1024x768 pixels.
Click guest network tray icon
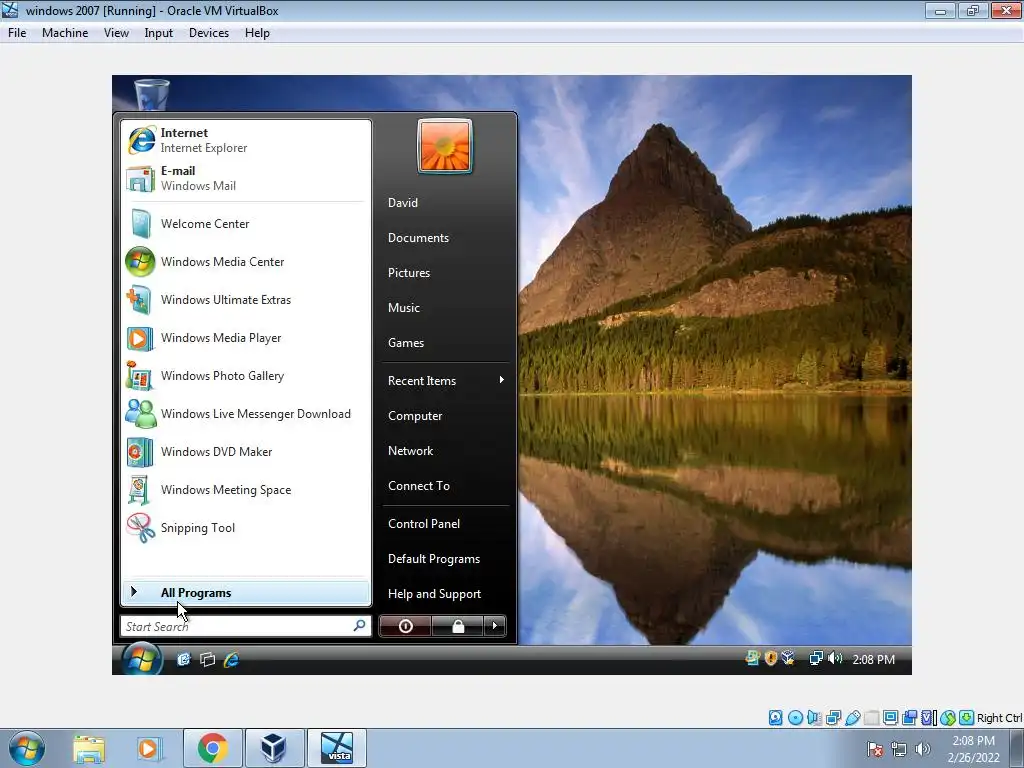[x=816, y=658]
